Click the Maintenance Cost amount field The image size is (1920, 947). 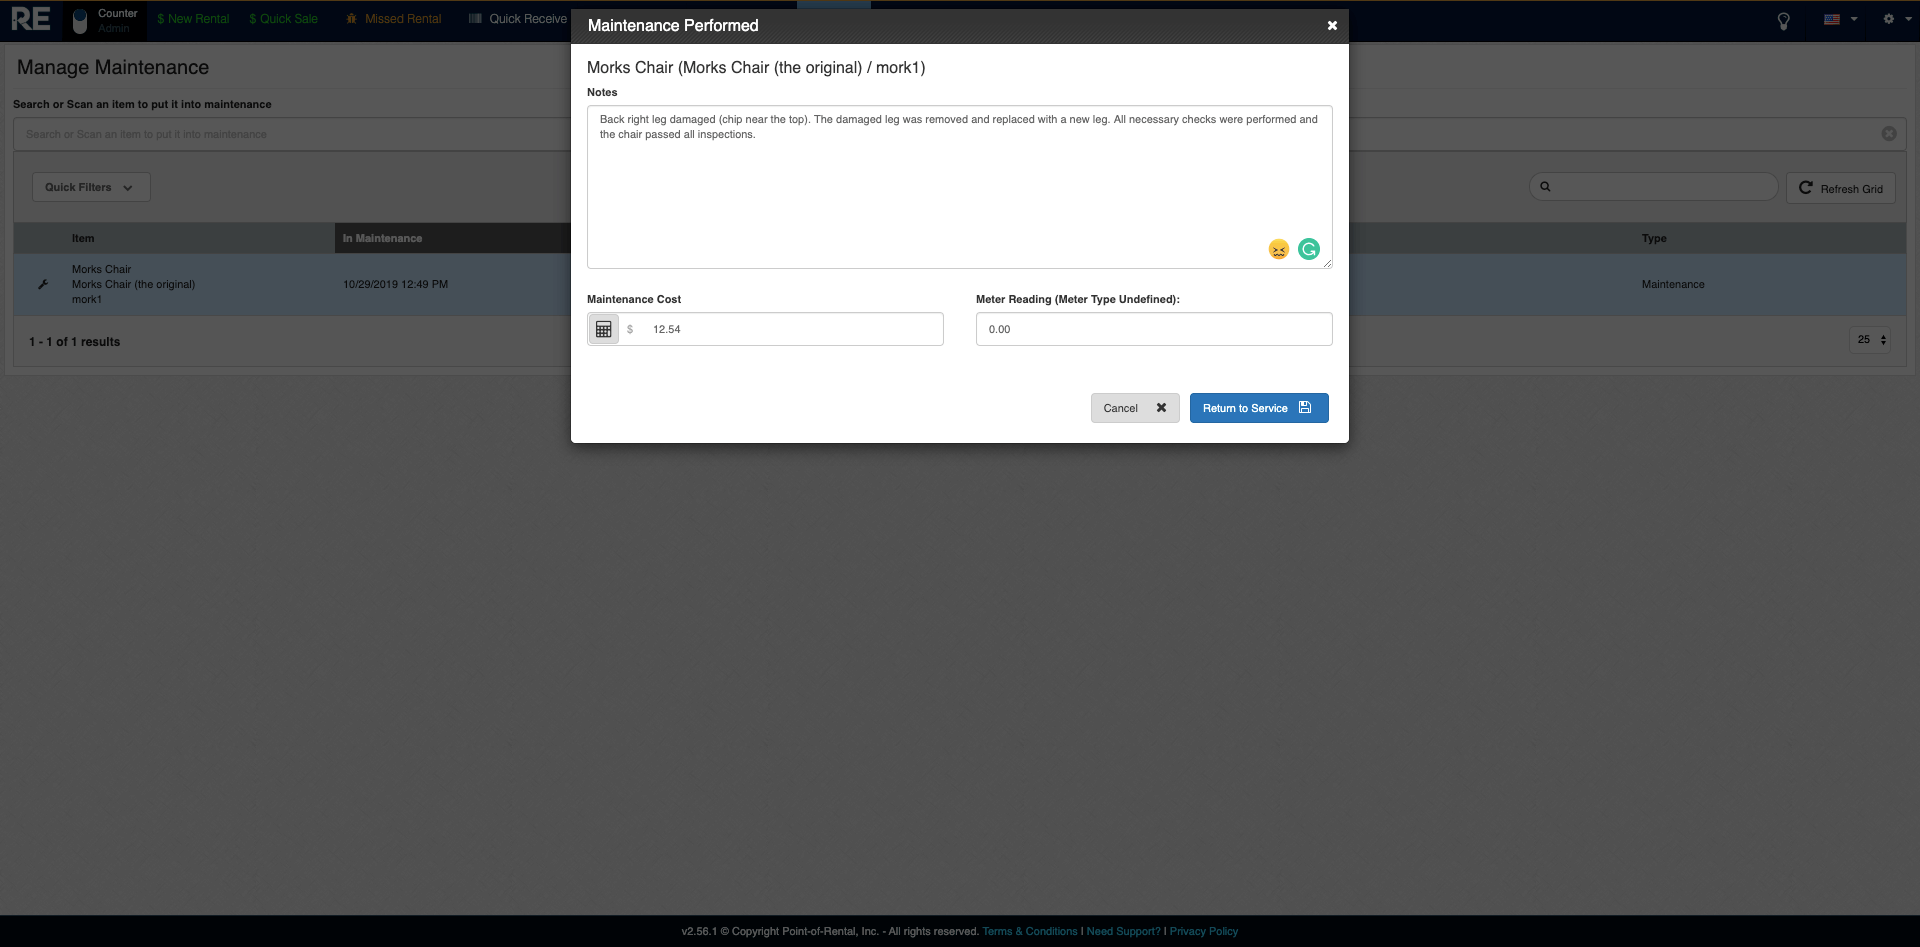pyautogui.click(x=793, y=329)
